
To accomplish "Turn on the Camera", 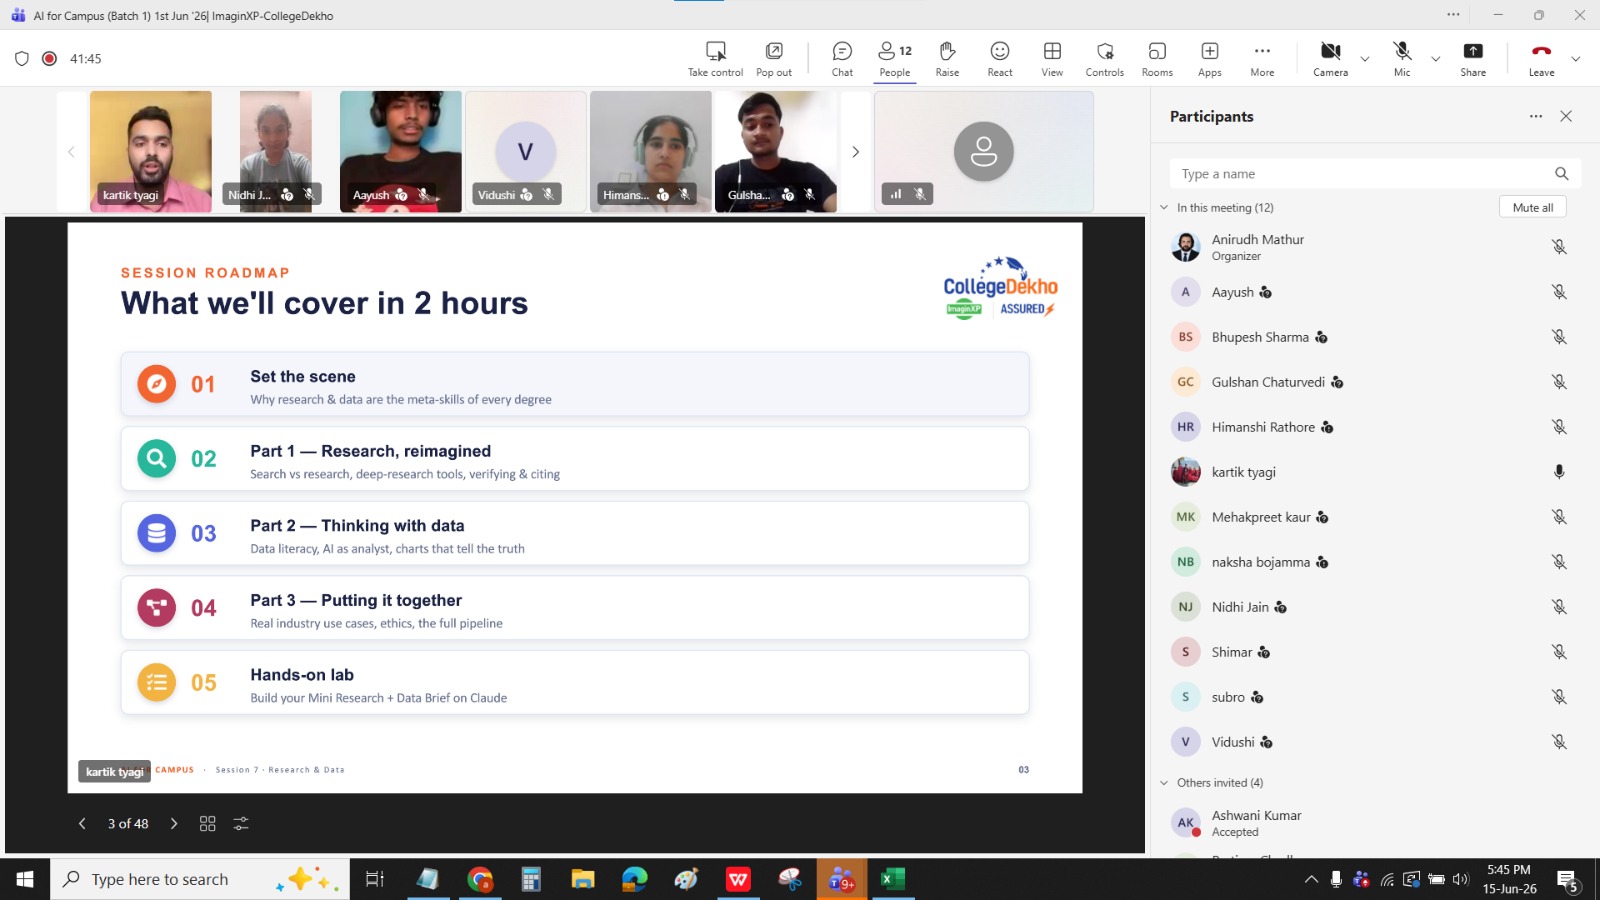I will [1330, 59].
